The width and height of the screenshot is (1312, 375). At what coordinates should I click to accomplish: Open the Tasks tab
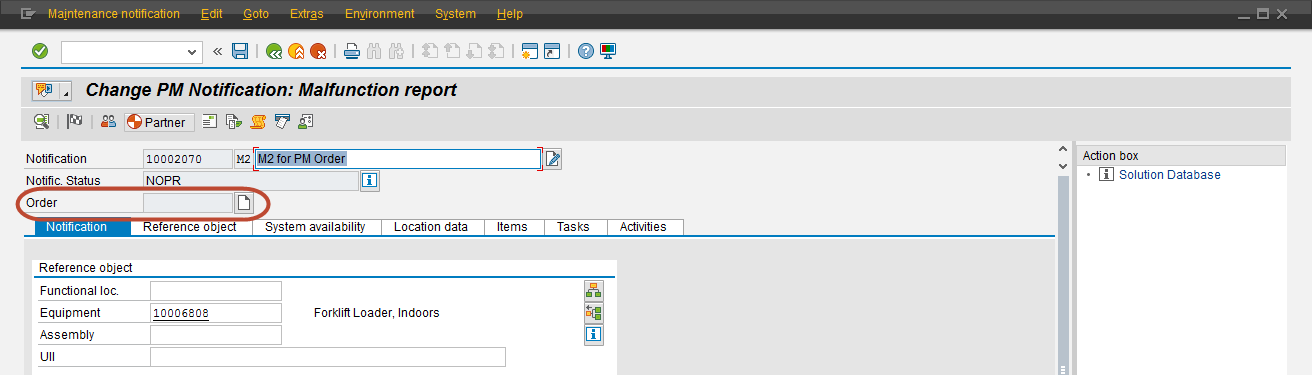point(573,227)
